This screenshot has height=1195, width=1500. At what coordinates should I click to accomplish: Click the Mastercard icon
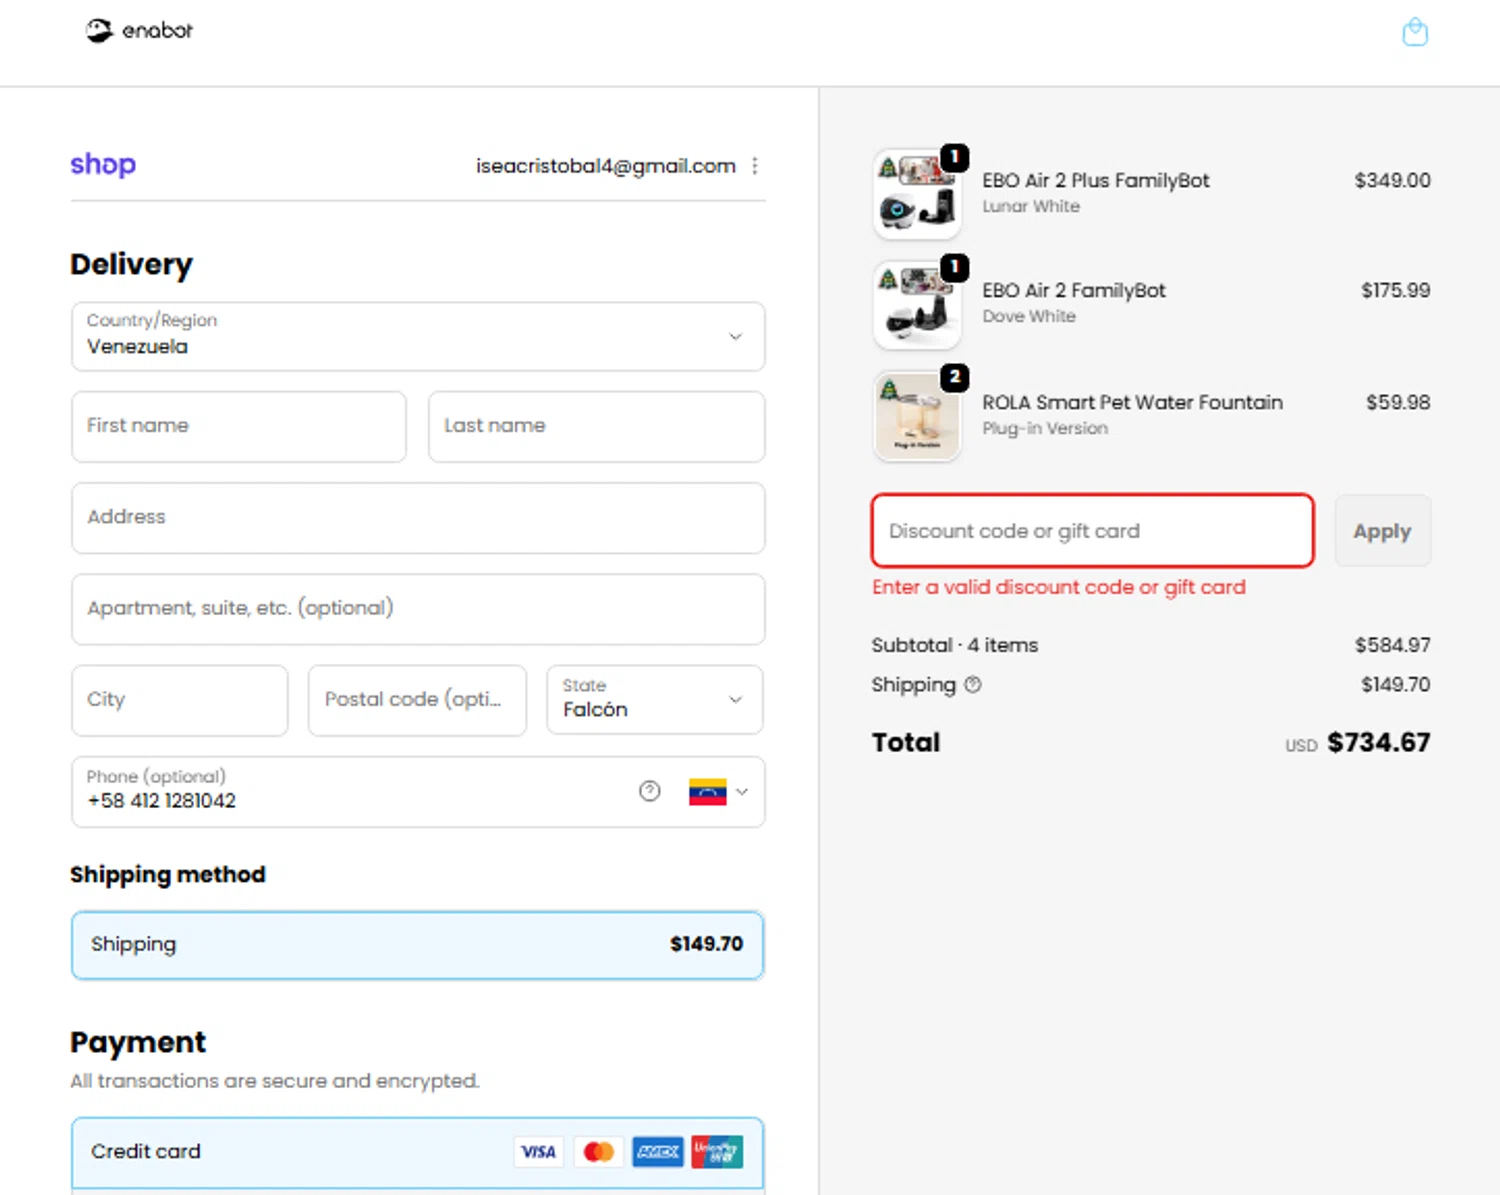click(598, 1152)
